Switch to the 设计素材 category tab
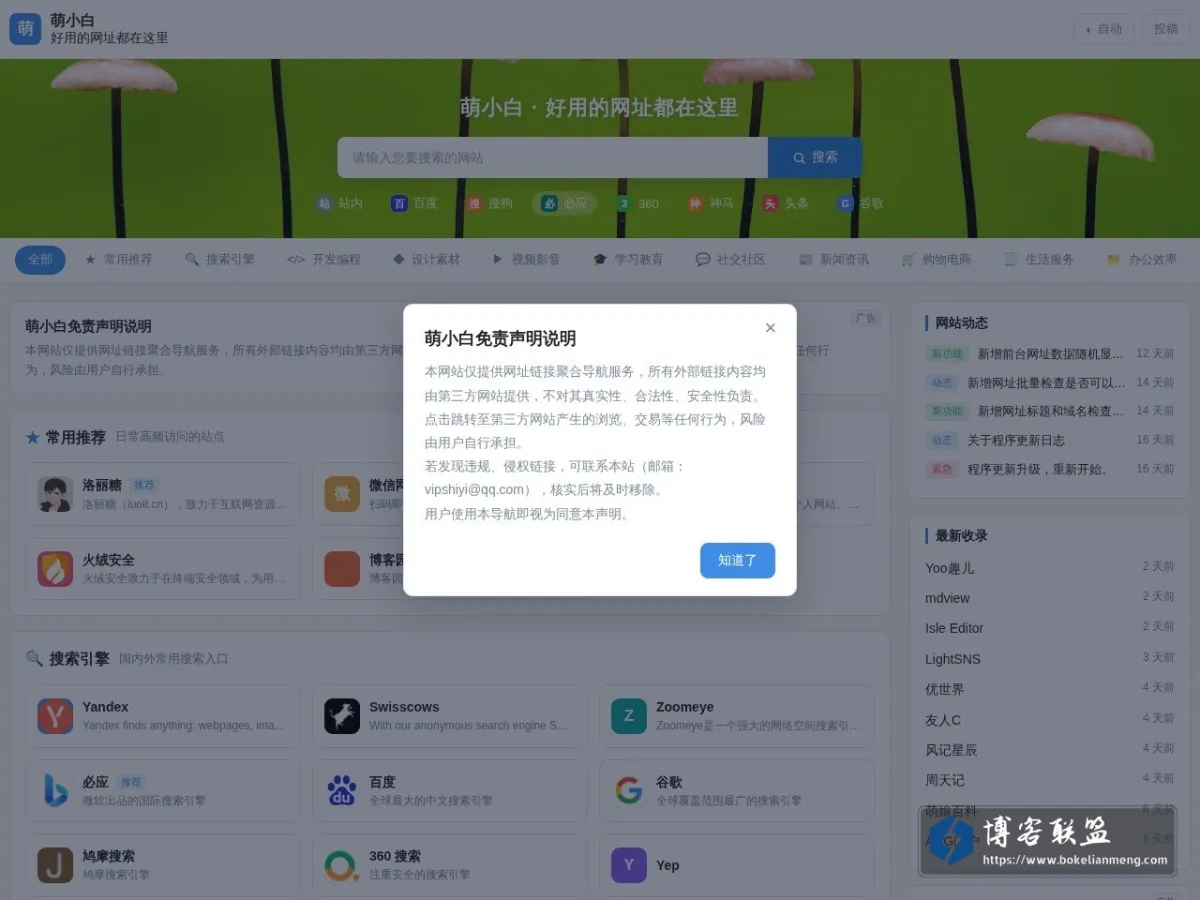This screenshot has width=1200, height=900. [426, 259]
